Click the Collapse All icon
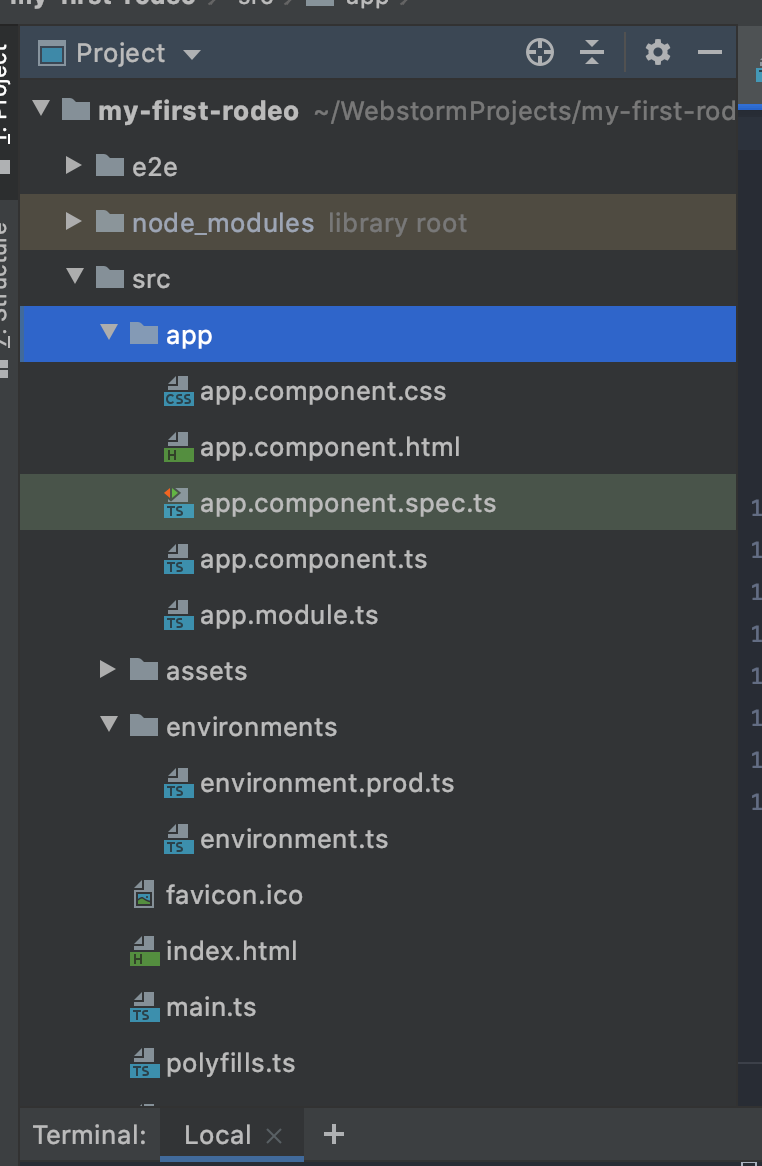The width and height of the screenshot is (762, 1166). click(592, 53)
